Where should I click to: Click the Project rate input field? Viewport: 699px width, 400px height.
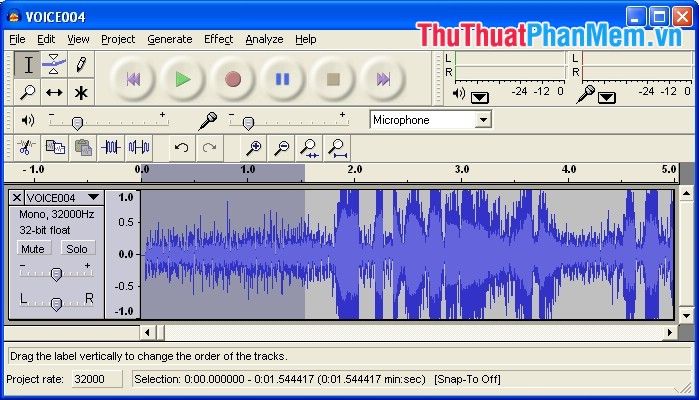click(x=98, y=379)
